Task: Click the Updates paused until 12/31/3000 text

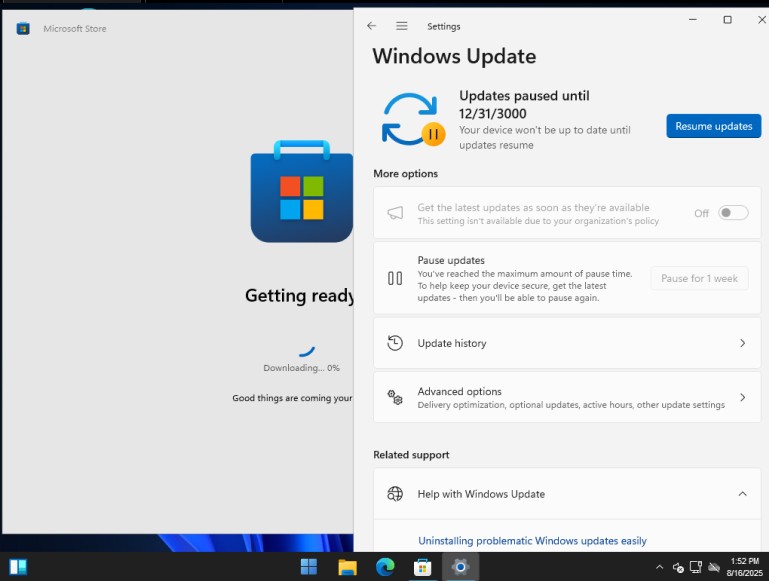Action: [524, 104]
